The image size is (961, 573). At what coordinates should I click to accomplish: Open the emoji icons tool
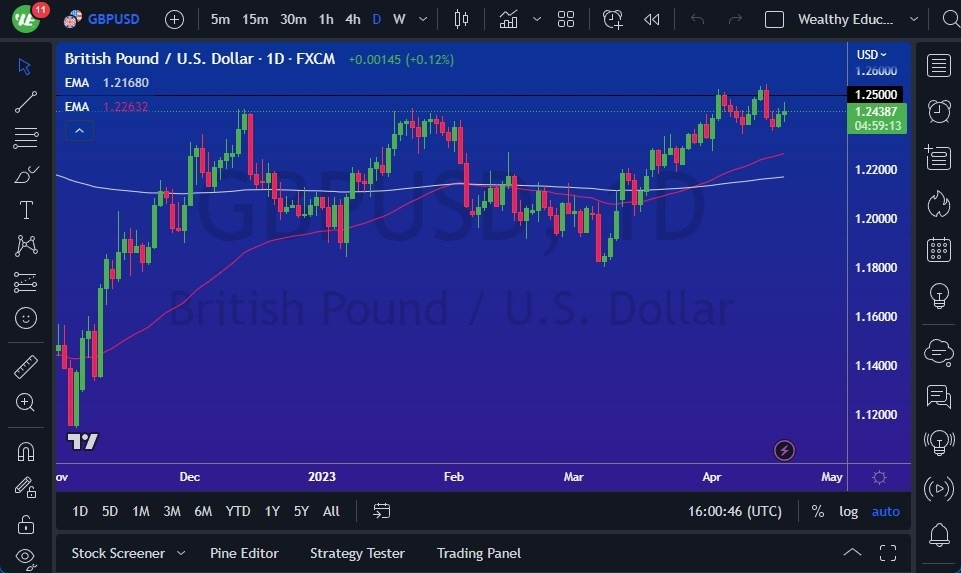pyautogui.click(x=26, y=318)
